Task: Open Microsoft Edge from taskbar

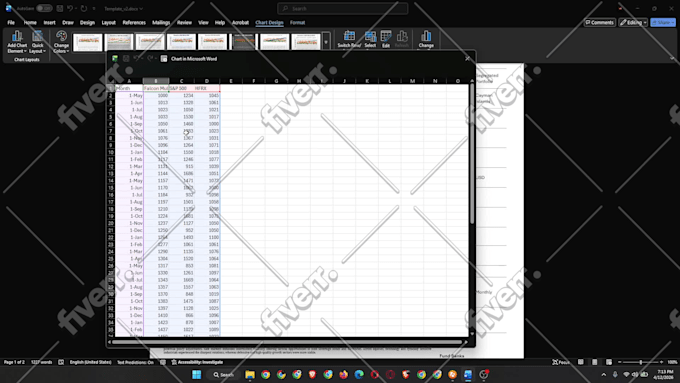Action: click(x=359, y=374)
